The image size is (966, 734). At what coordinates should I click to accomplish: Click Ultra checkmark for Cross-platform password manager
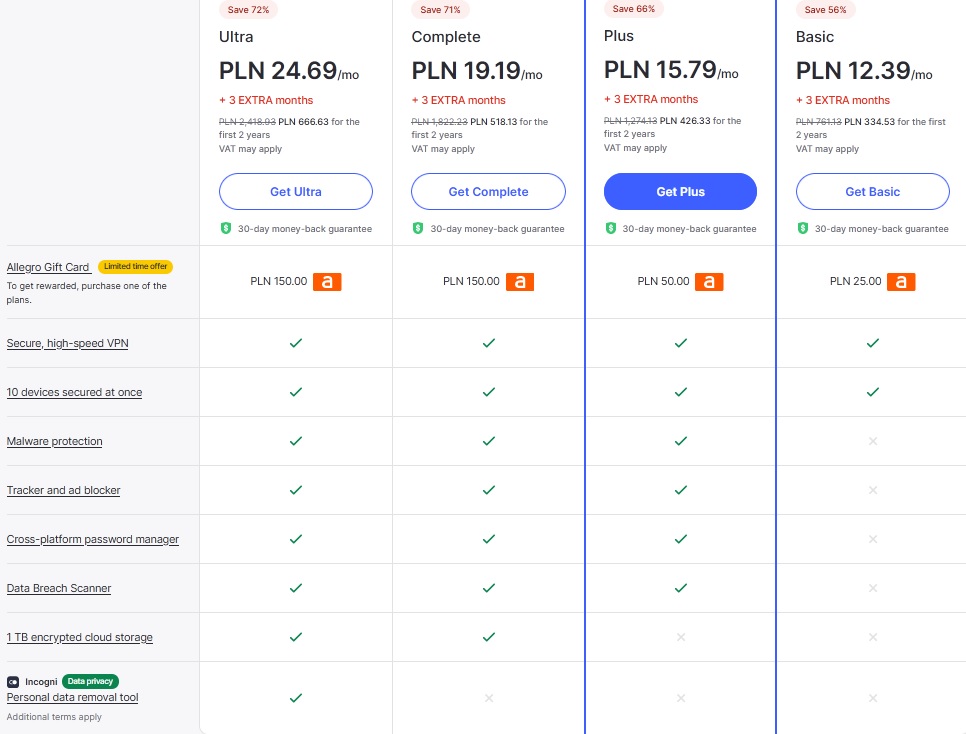pyautogui.click(x=296, y=539)
